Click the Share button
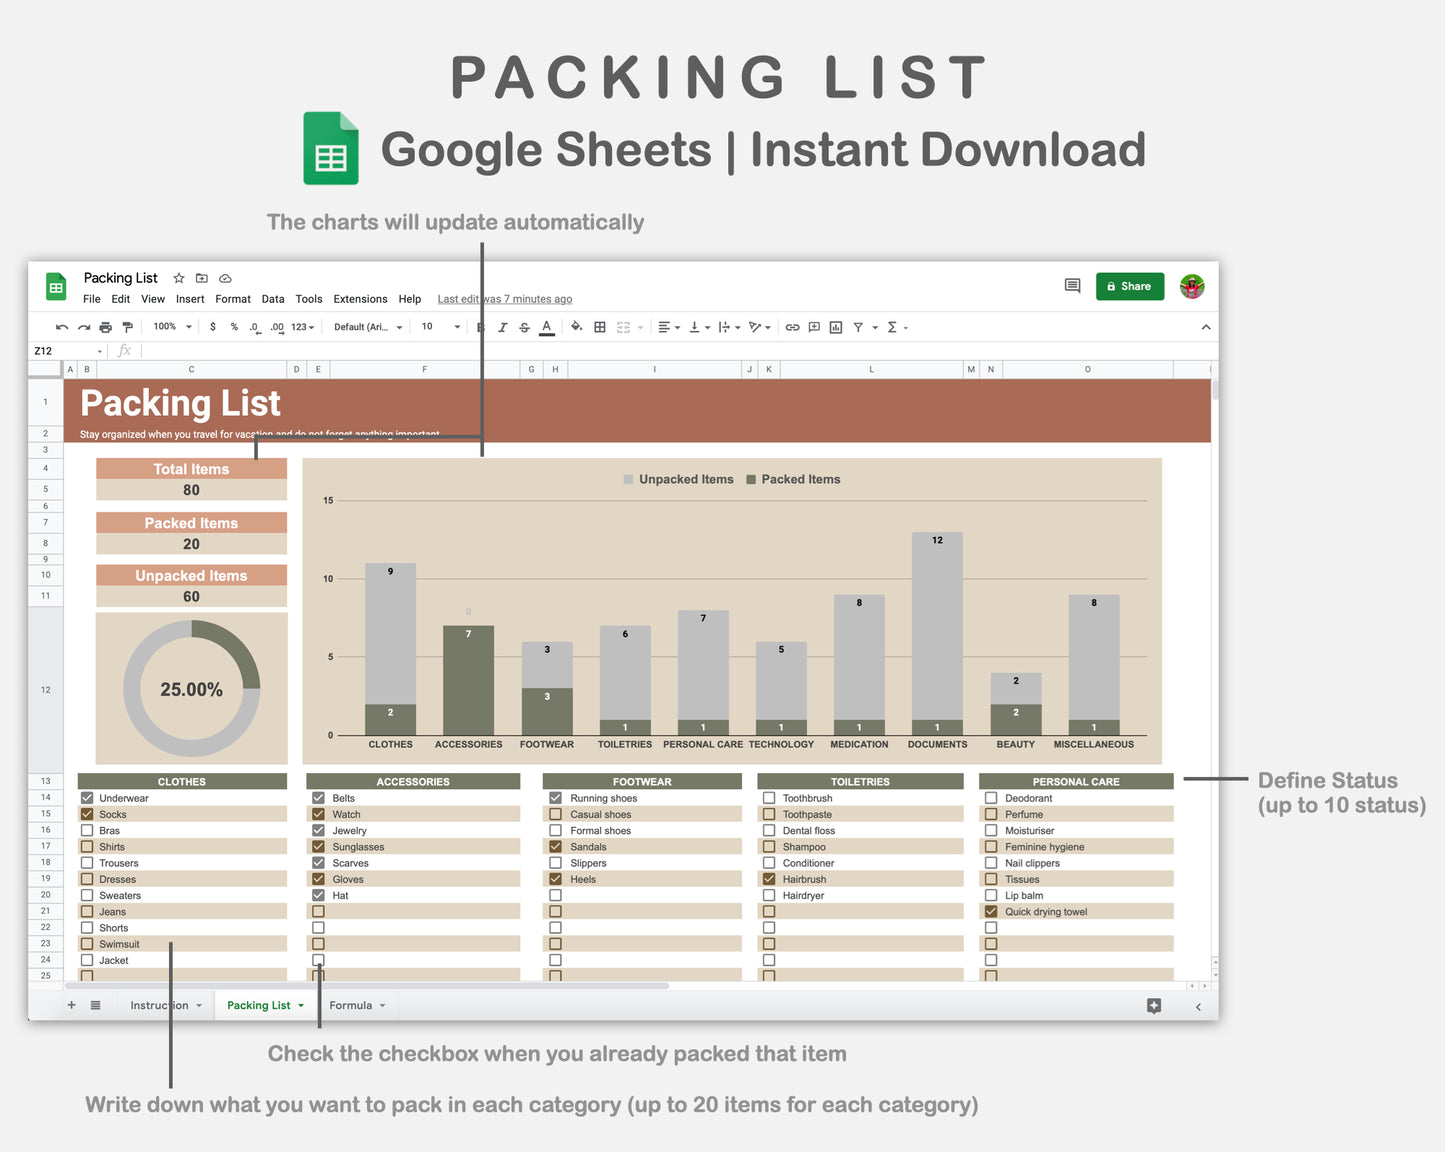 [x=1129, y=286]
